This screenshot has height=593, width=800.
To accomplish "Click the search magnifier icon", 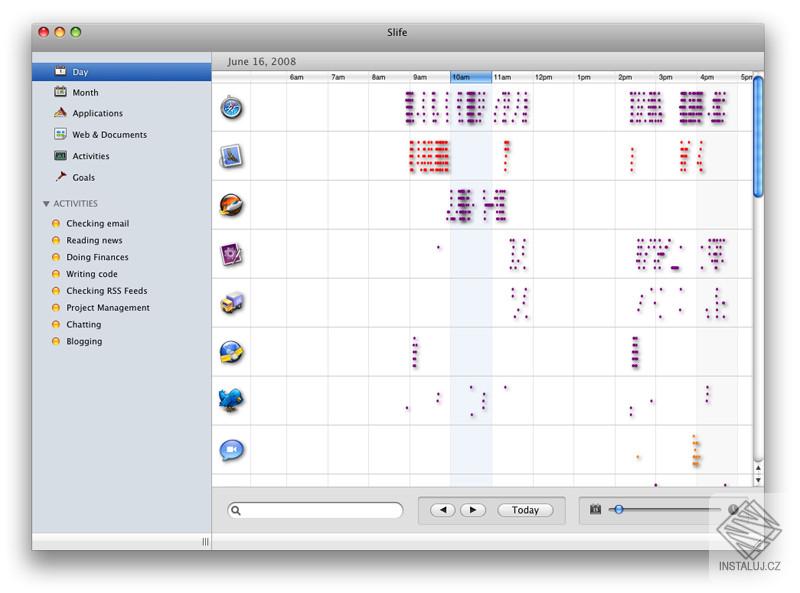I will coord(236,510).
